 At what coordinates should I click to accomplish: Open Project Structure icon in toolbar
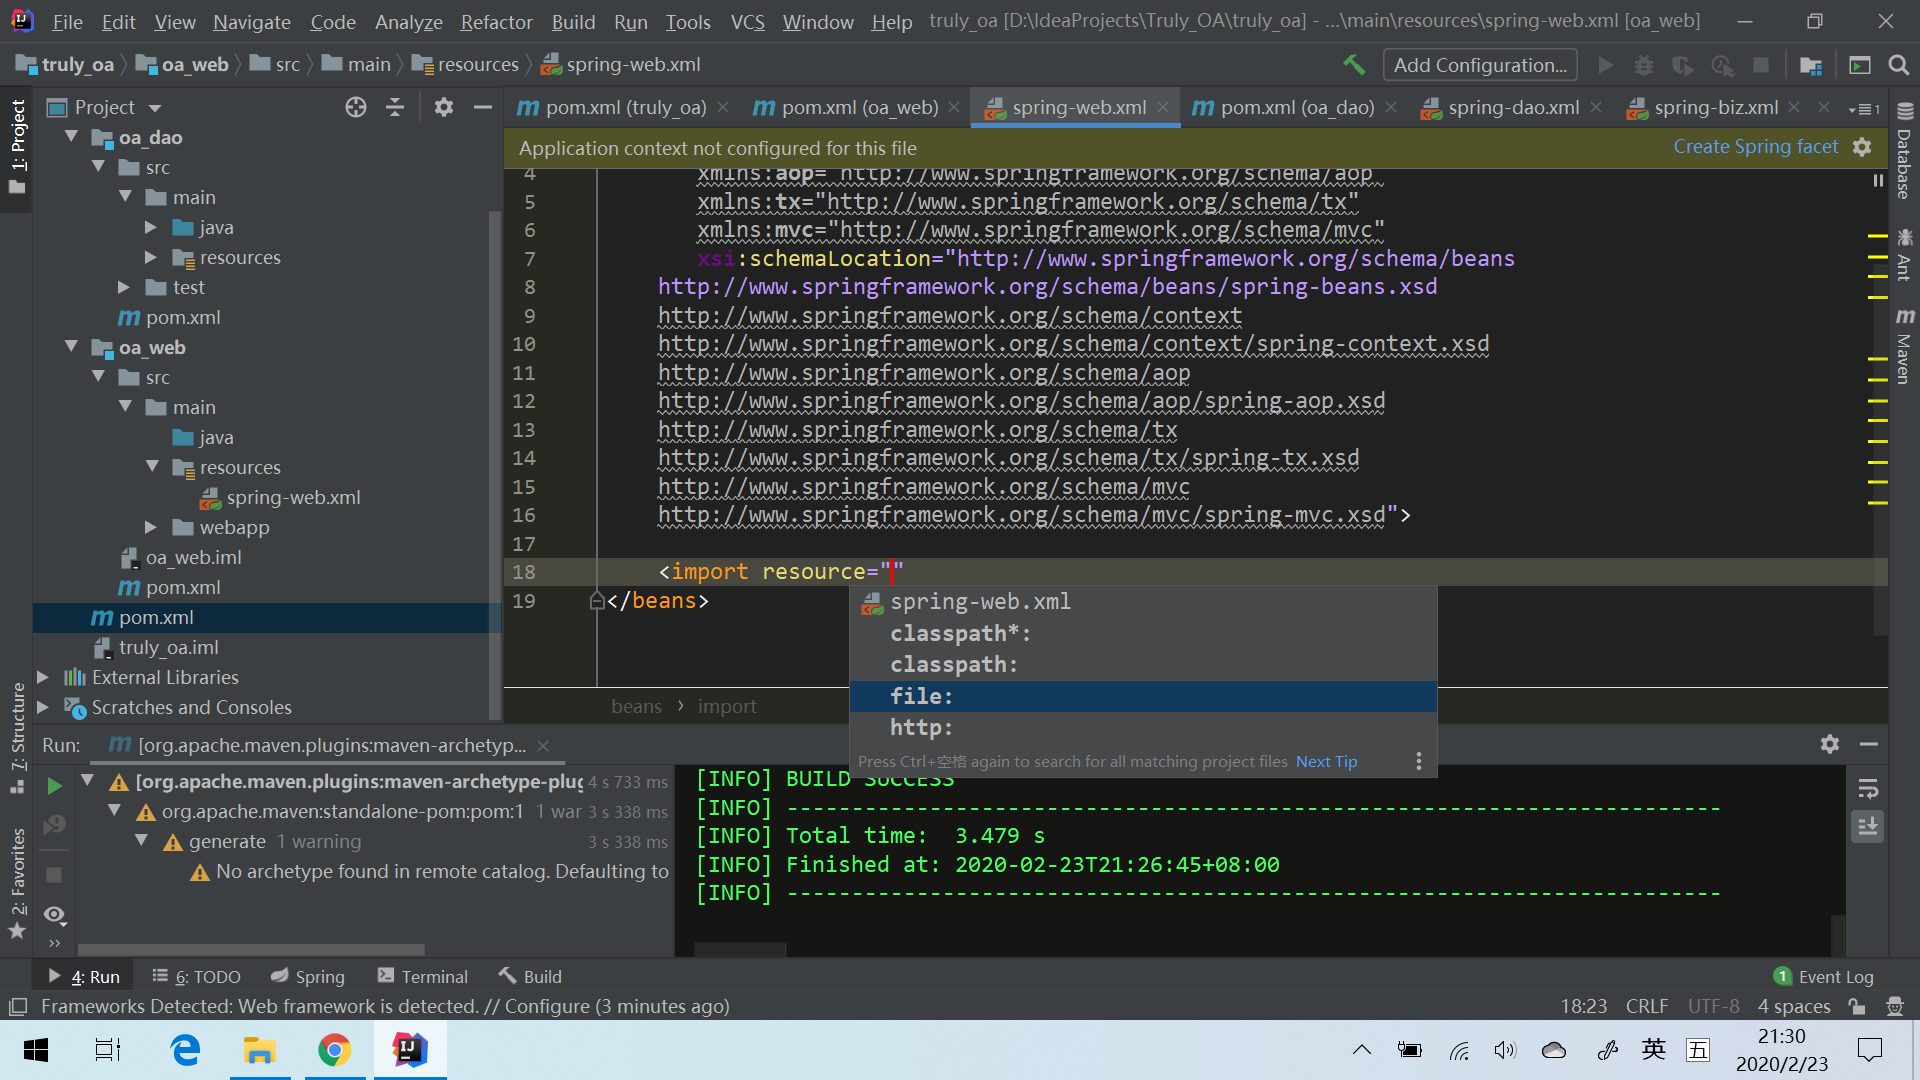[x=1811, y=65]
